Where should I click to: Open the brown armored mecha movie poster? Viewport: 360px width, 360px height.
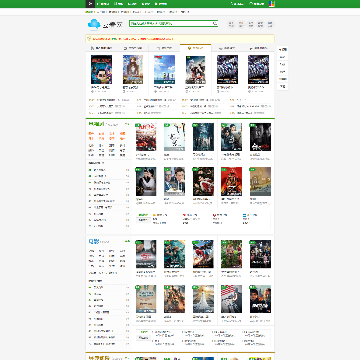coord(174,299)
